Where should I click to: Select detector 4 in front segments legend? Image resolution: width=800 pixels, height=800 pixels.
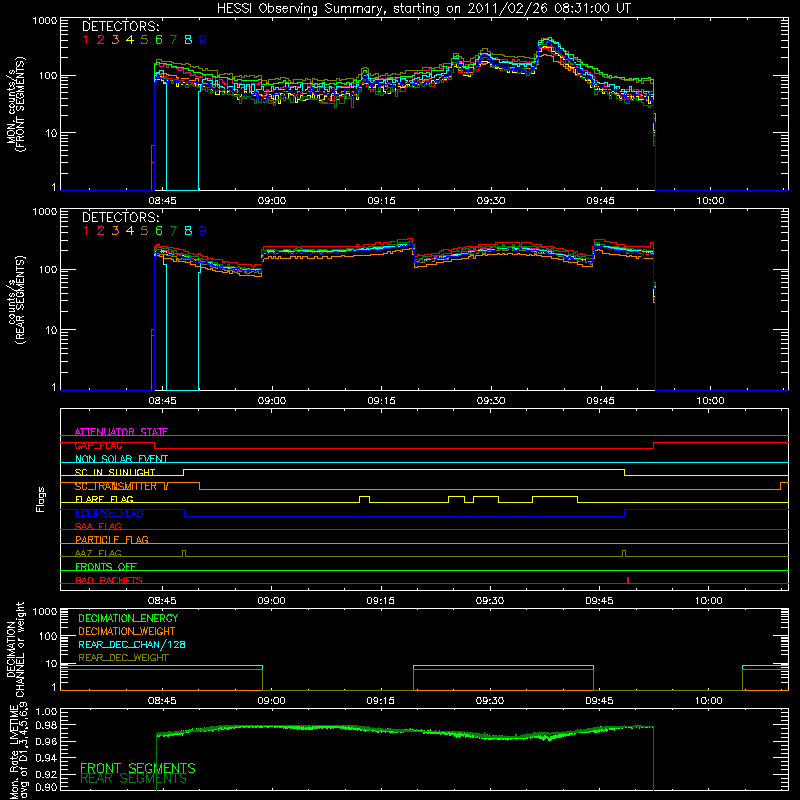pos(130,40)
